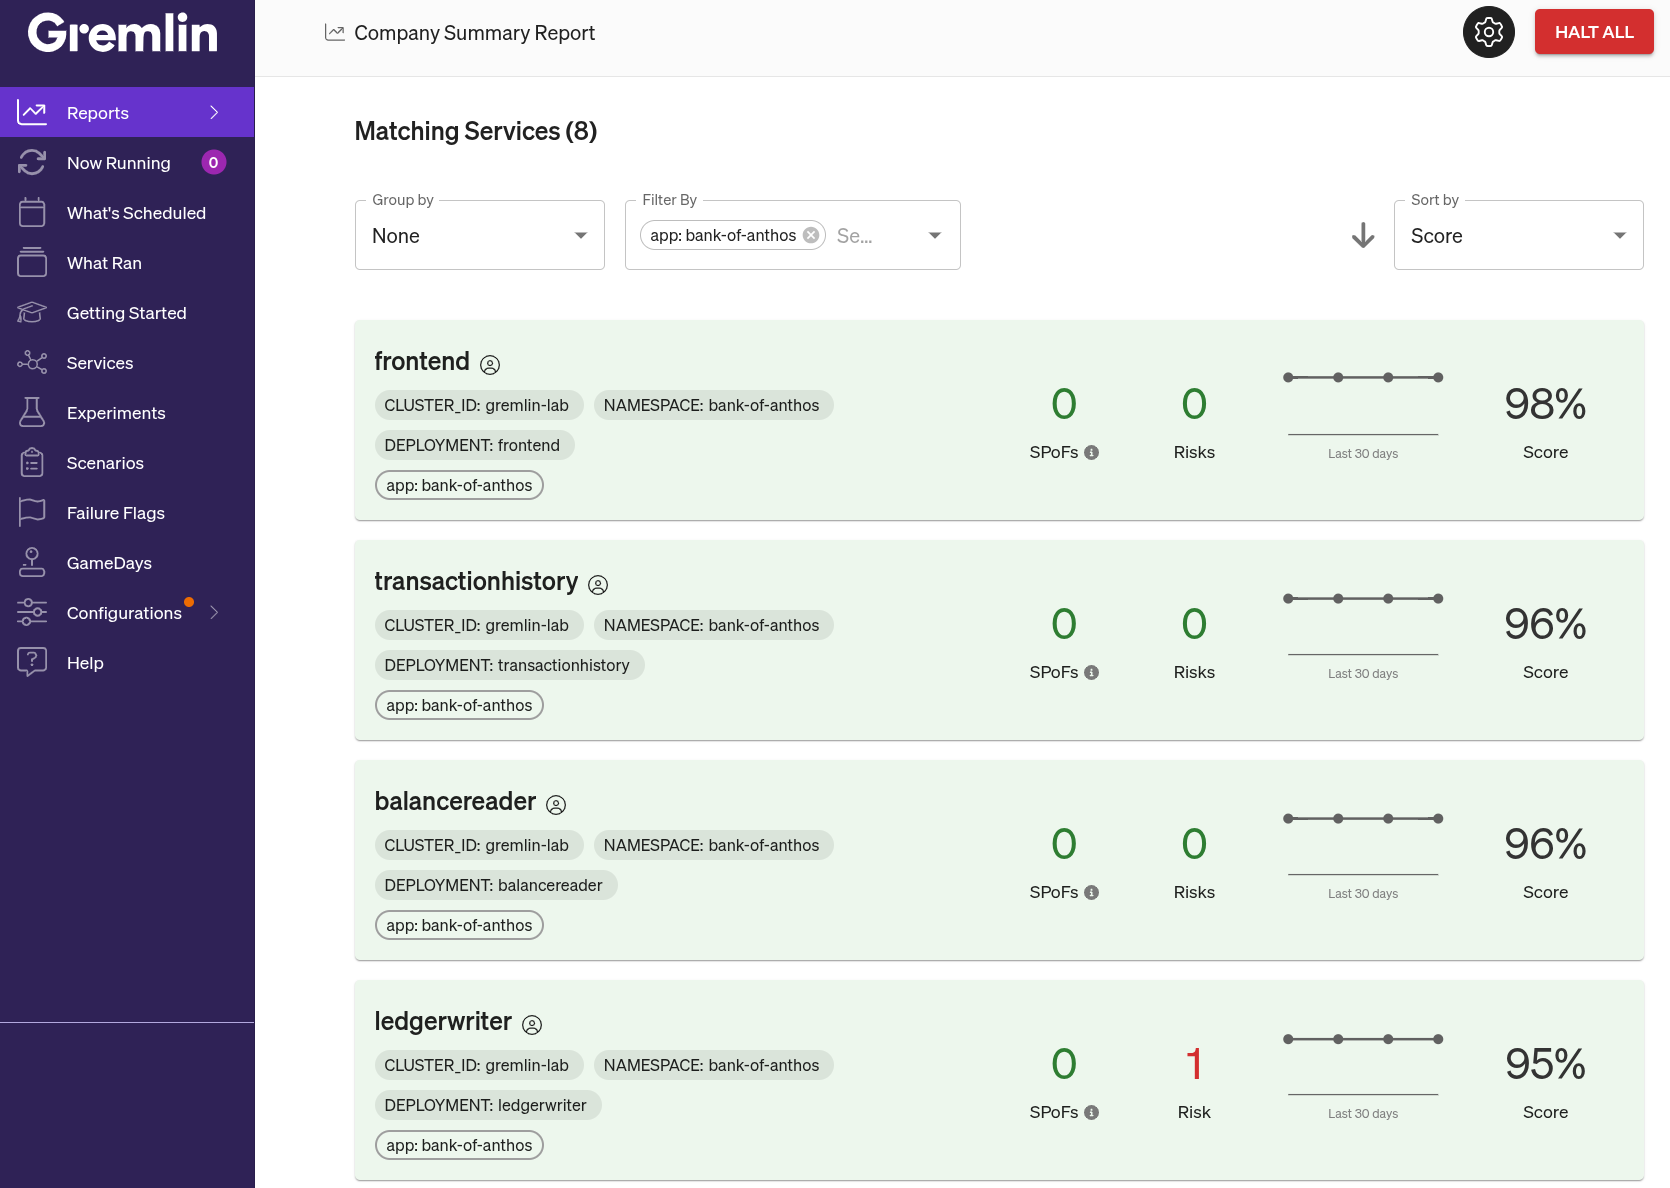
Task: Click the Scenarios clipboard icon
Action: pyautogui.click(x=32, y=463)
